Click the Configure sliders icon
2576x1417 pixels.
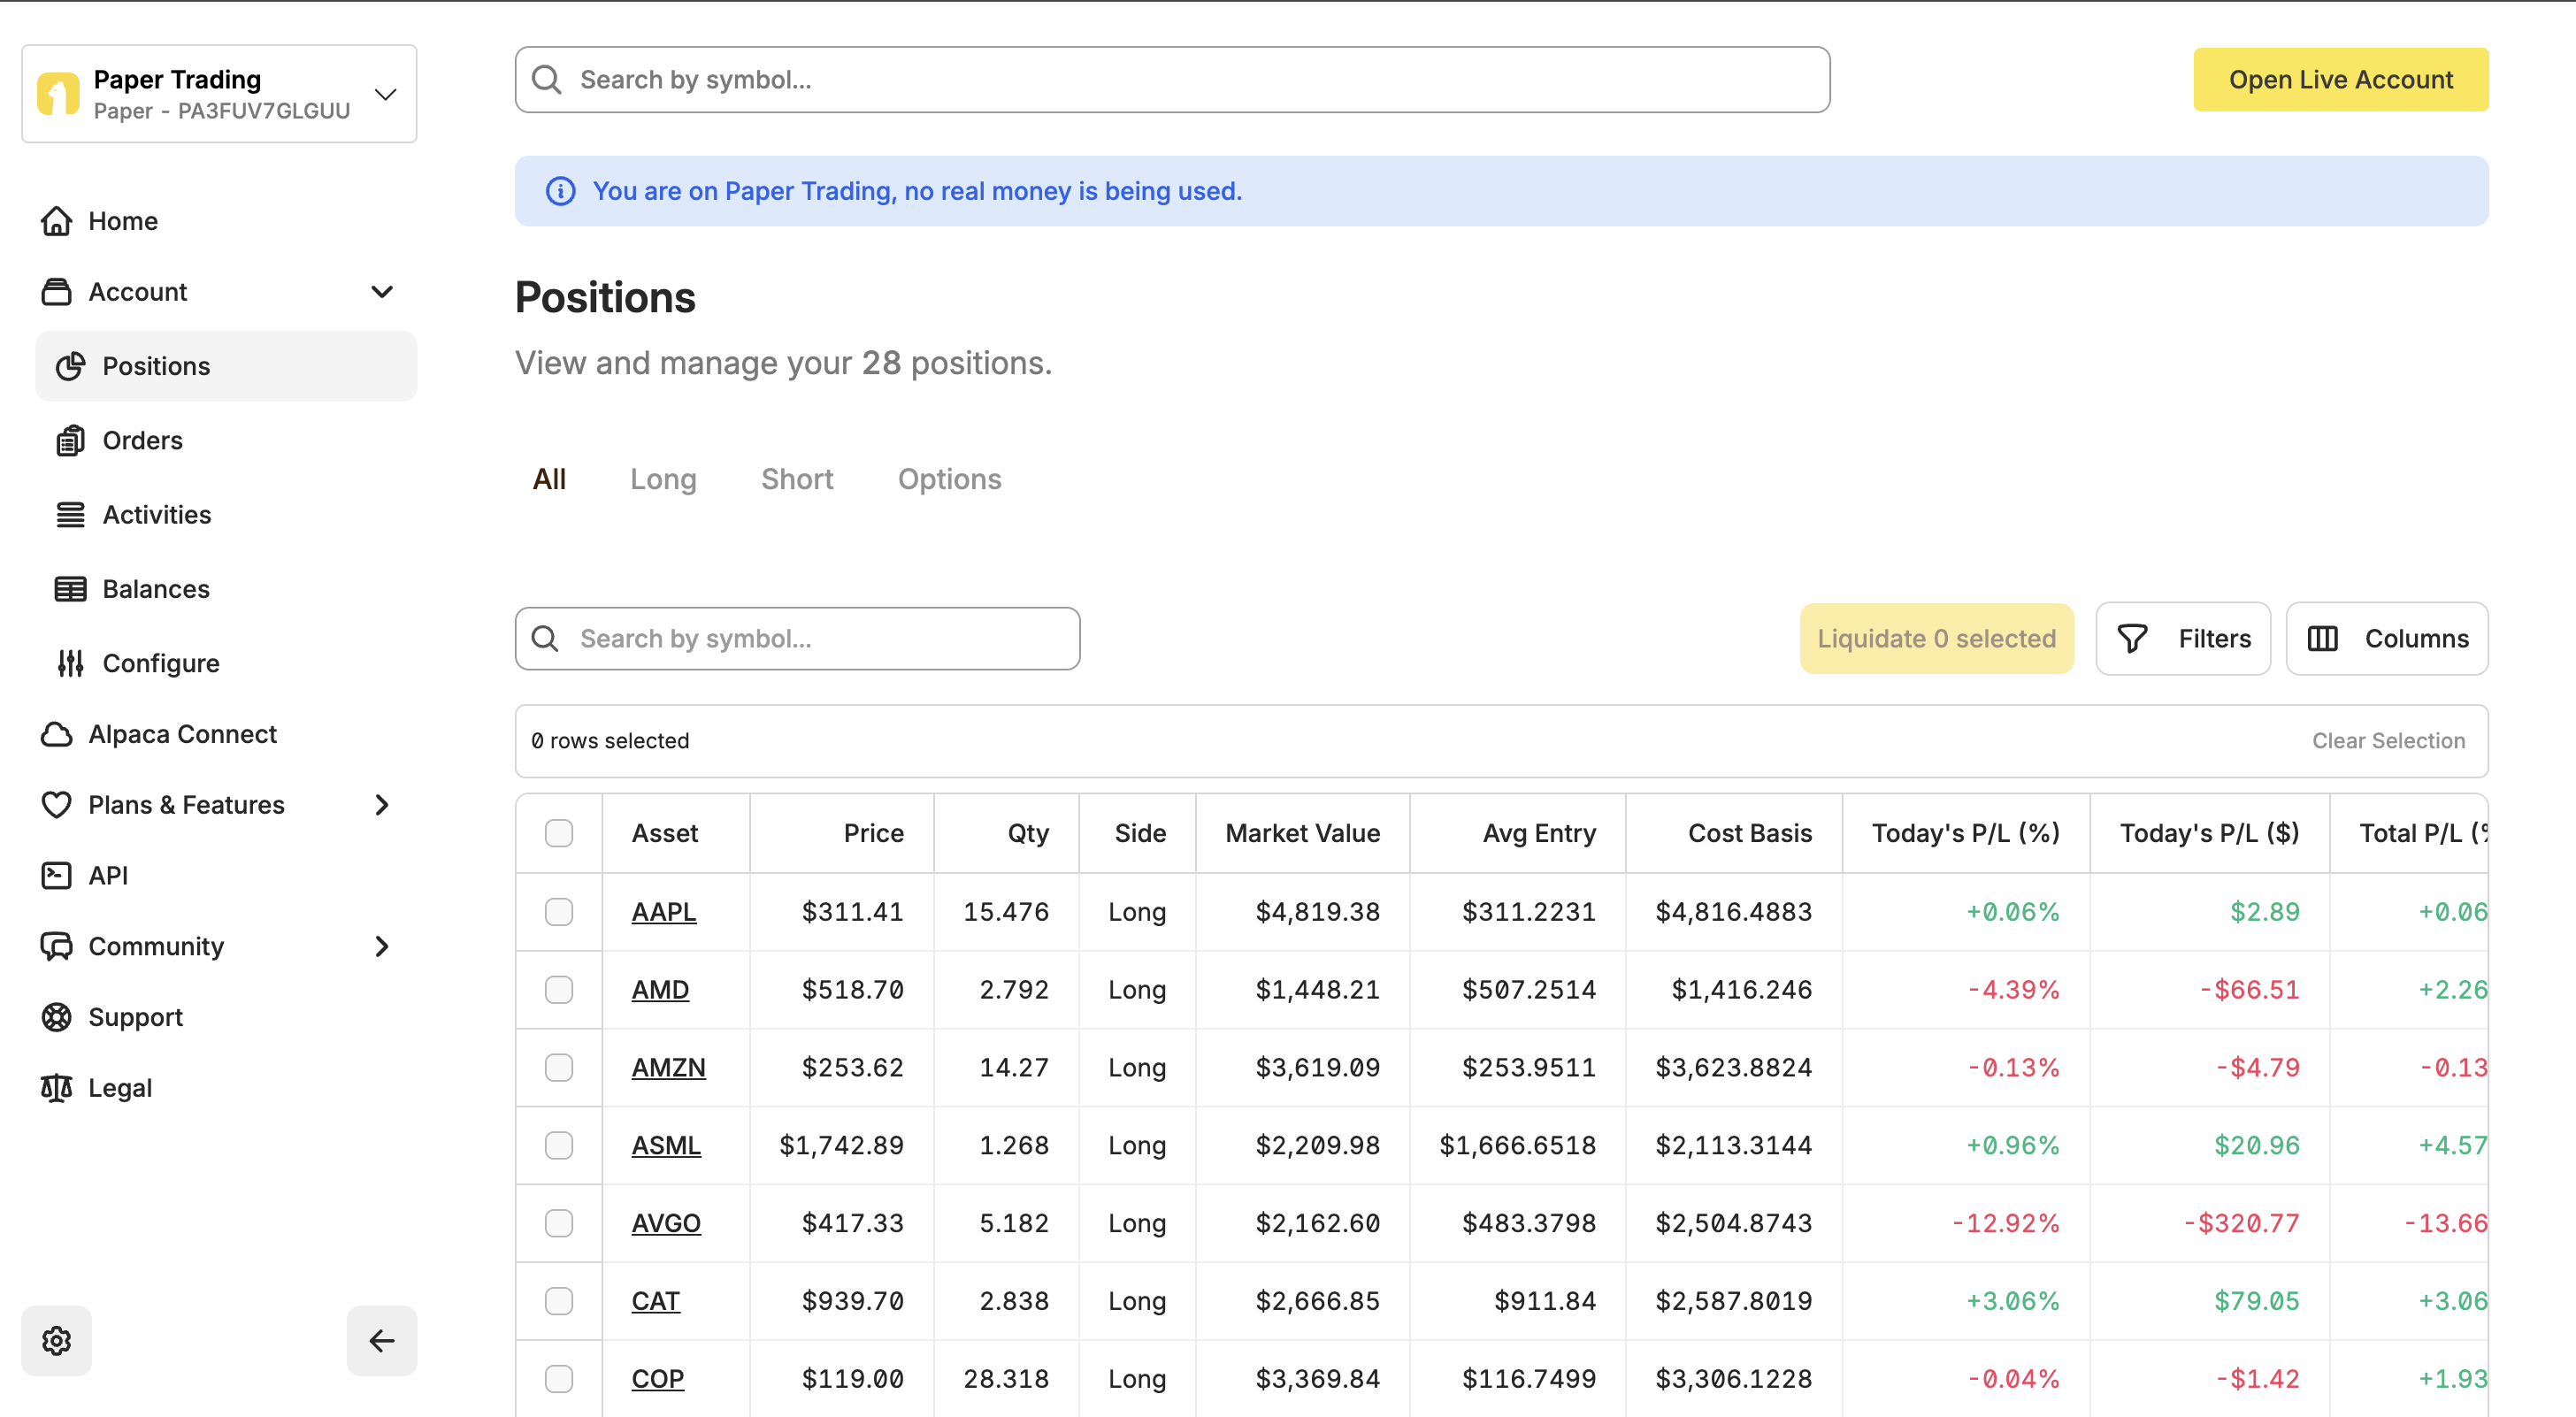click(x=70, y=663)
